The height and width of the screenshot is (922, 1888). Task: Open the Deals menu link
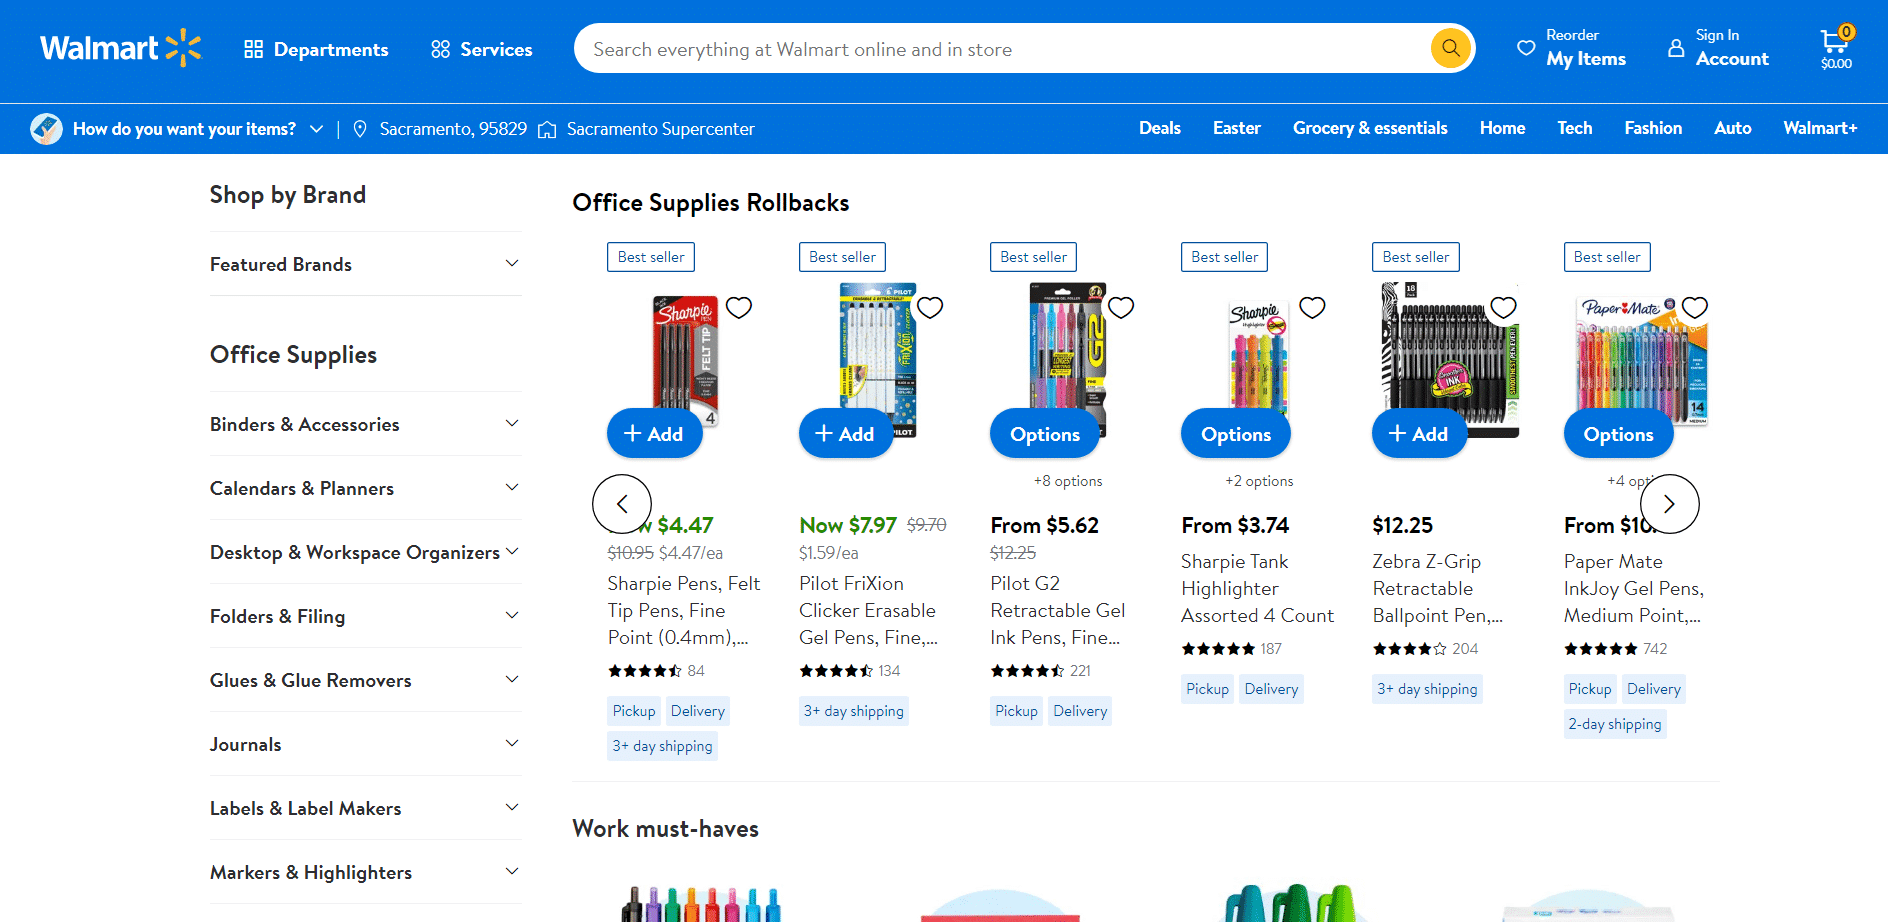pyautogui.click(x=1159, y=128)
